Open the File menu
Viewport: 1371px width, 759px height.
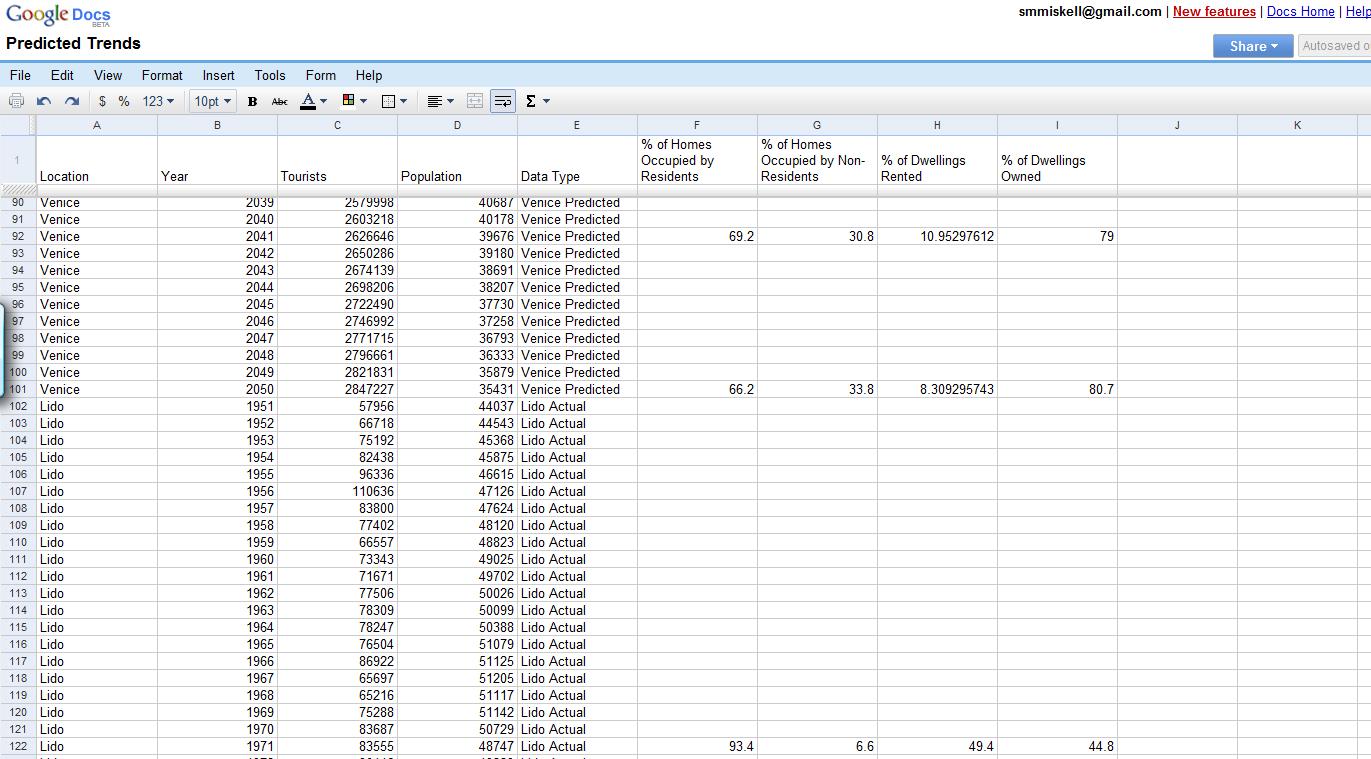tap(20, 75)
